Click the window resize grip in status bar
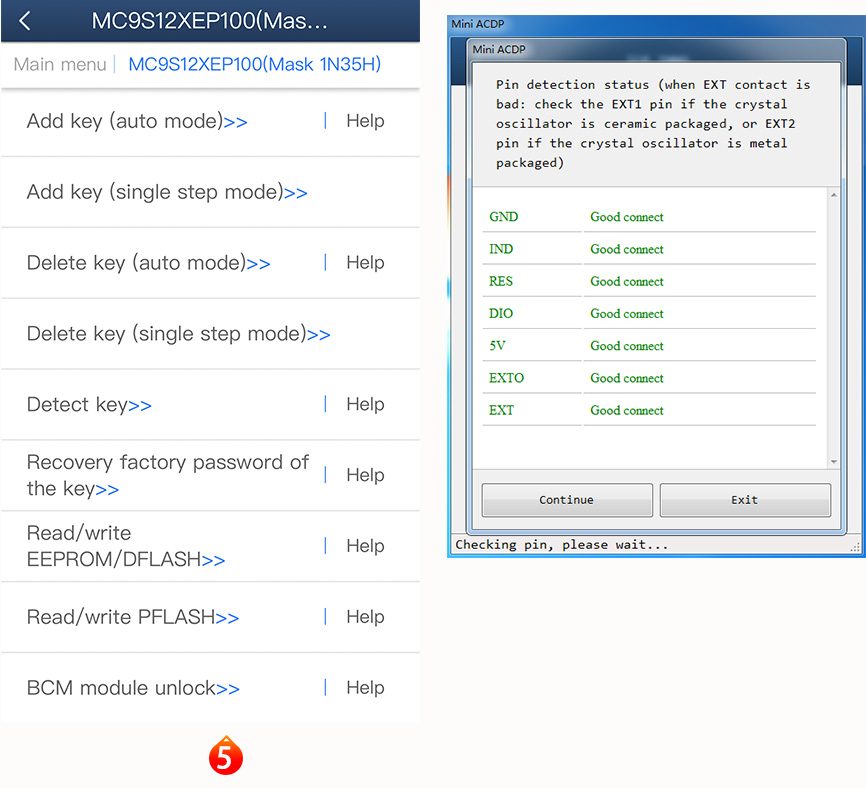866x788 pixels. [855, 547]
